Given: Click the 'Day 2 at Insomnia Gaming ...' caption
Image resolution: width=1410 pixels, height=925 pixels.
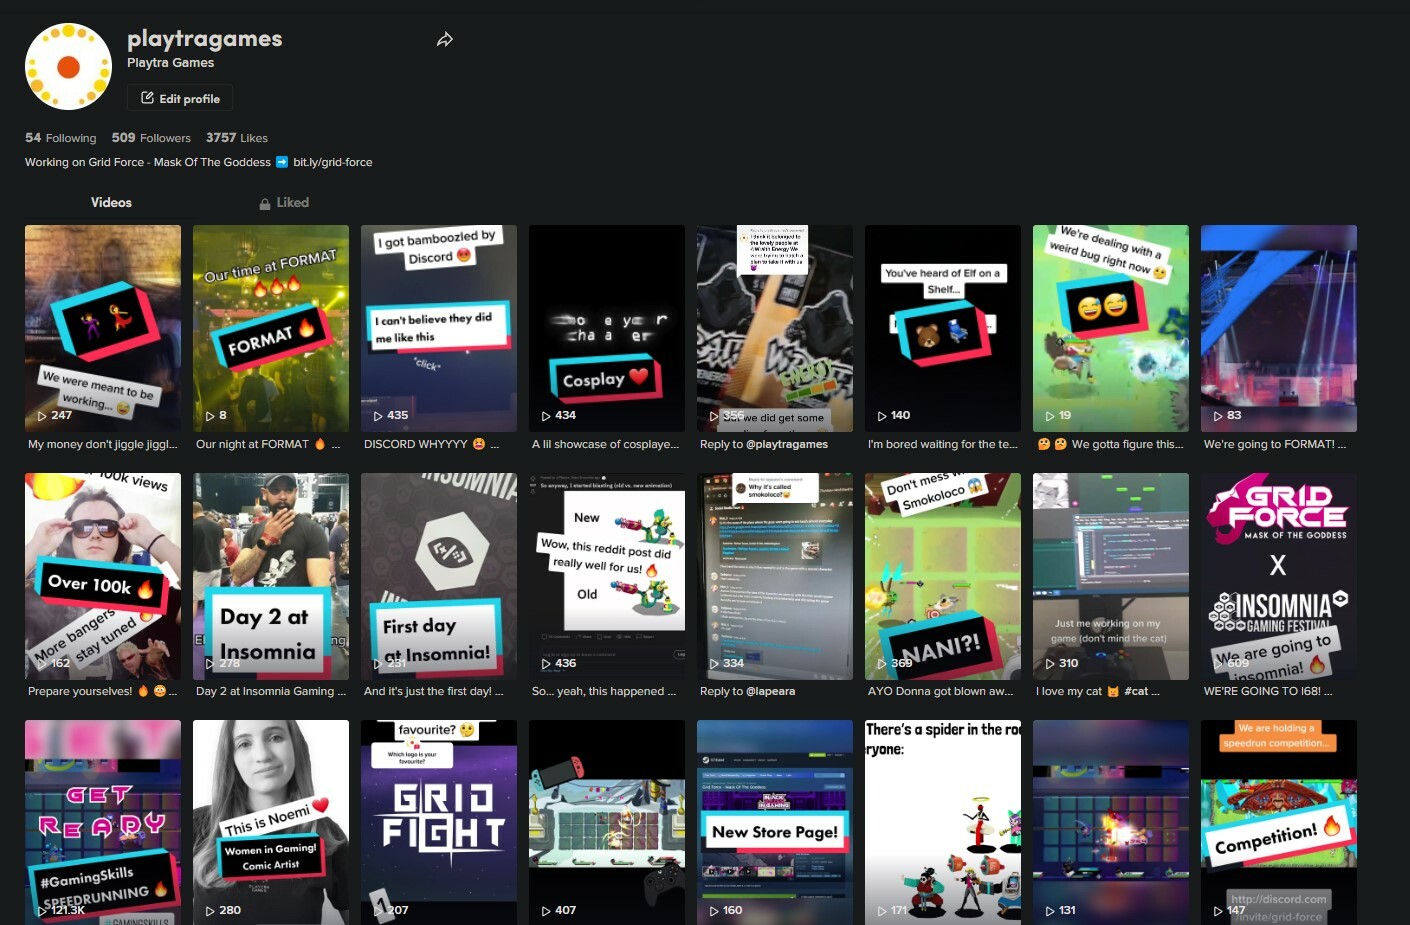Looking at the screenshot, I should 271,691.
